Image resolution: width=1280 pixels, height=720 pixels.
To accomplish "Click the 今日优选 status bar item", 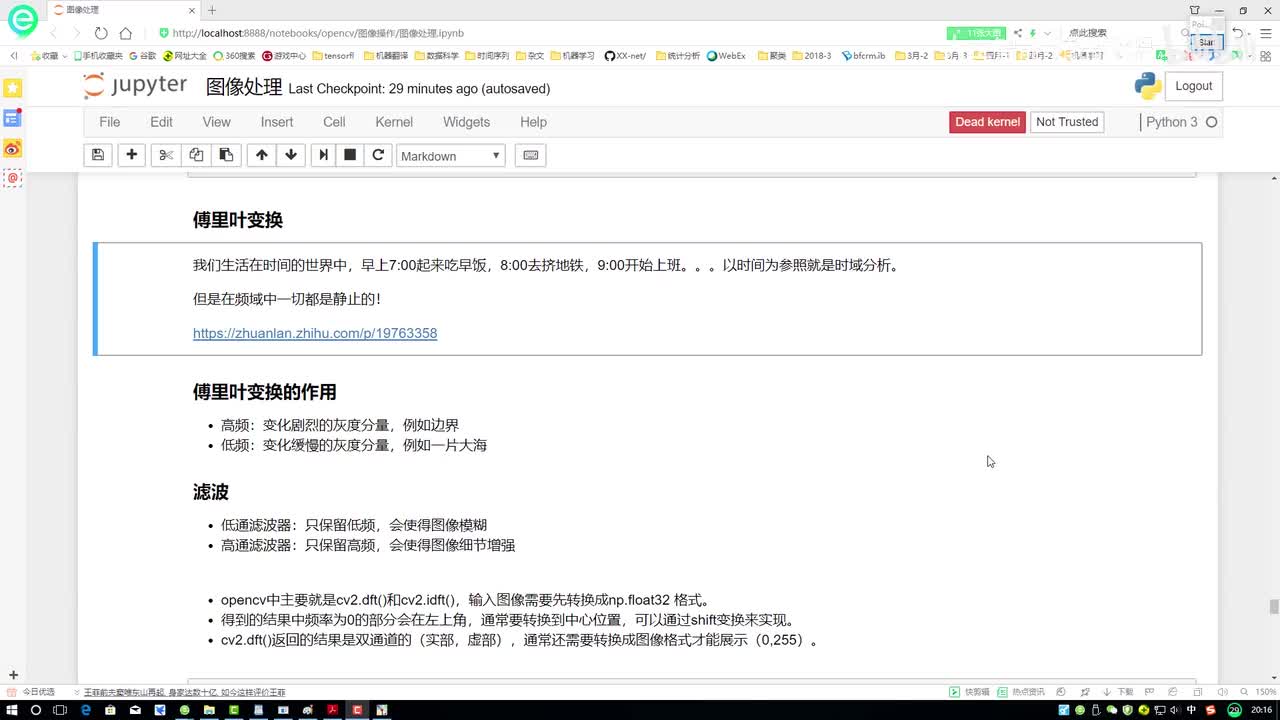I will coord(33,692).
